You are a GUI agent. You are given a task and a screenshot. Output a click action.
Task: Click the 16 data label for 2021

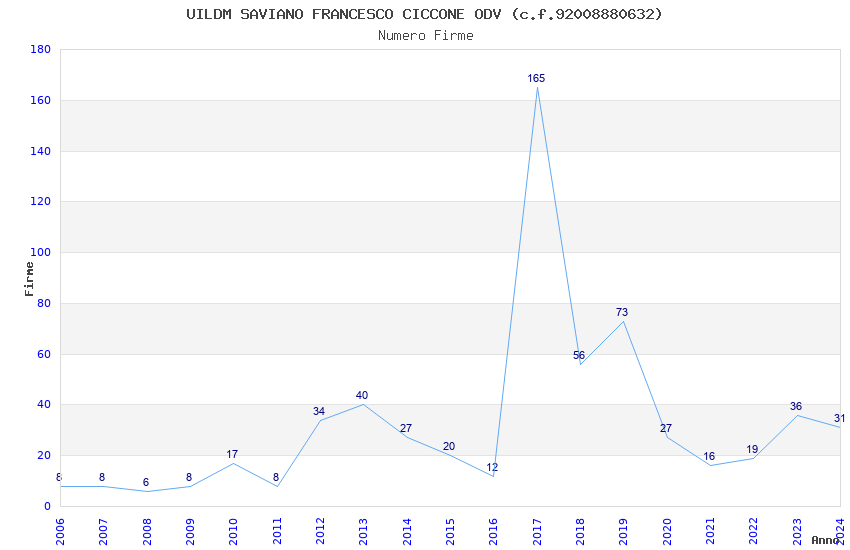[x=709, y=457]
